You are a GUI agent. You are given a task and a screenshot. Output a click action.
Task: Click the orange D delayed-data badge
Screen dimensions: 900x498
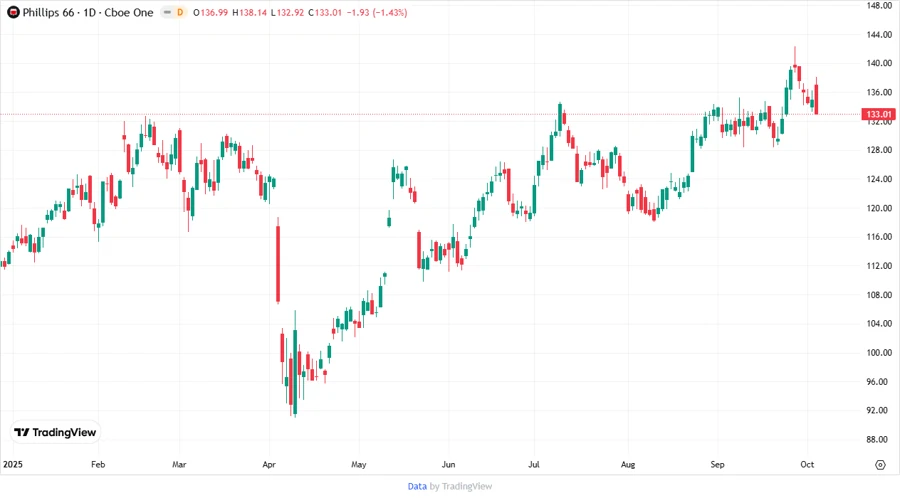pyautogui.click(x=180, y=10)
